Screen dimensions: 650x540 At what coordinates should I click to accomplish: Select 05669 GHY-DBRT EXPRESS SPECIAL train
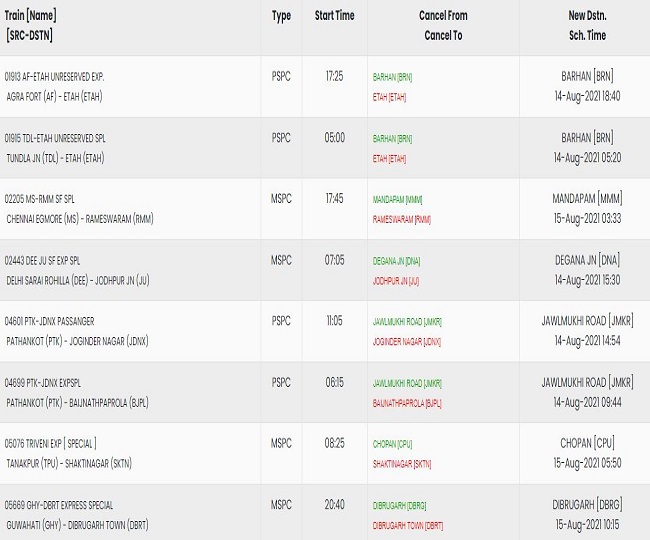coord(60,505)
